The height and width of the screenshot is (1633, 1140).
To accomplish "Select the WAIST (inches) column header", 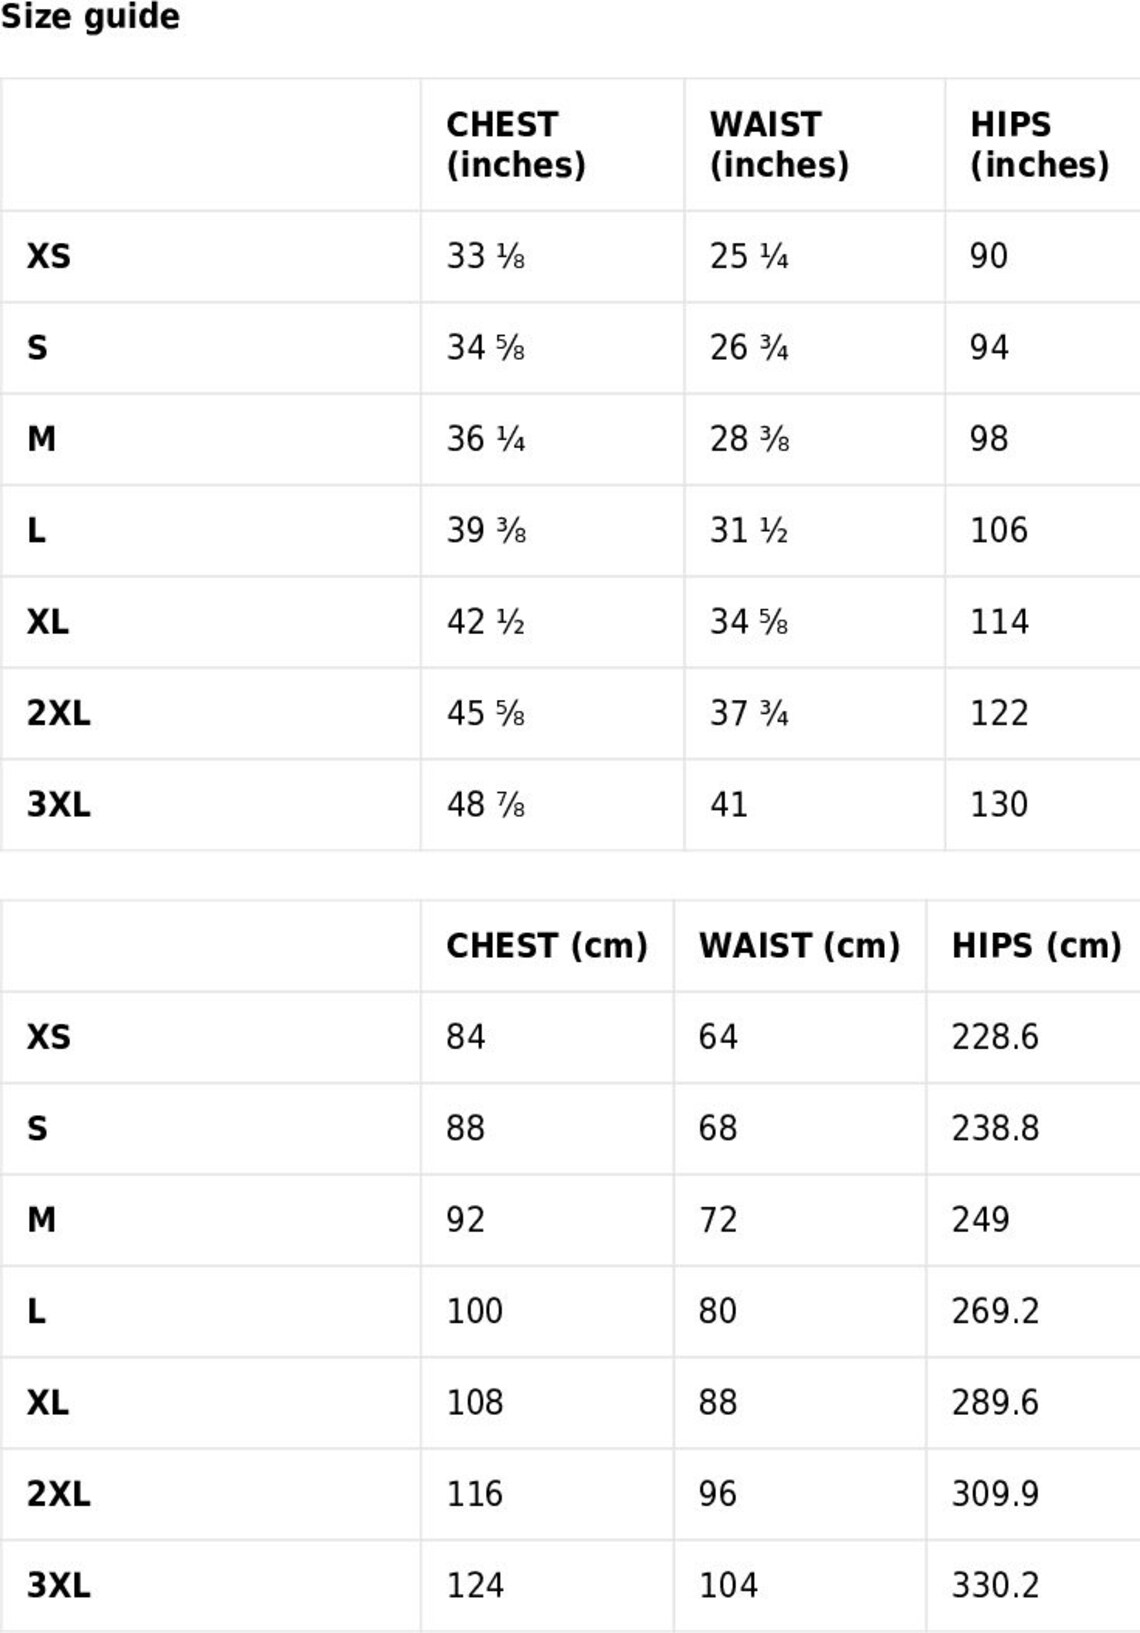I will click(x=779, y=144).
